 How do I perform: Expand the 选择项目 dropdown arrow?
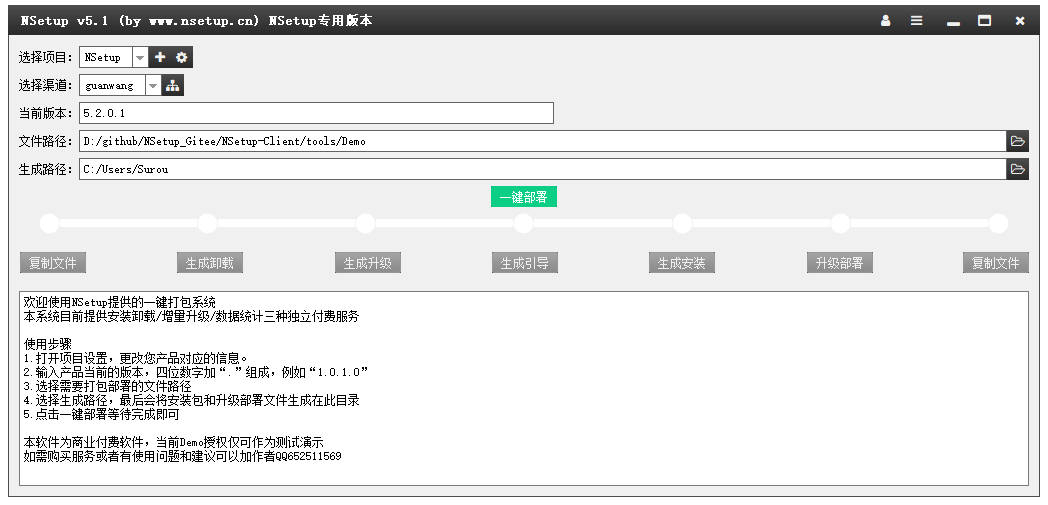[140, 57]
